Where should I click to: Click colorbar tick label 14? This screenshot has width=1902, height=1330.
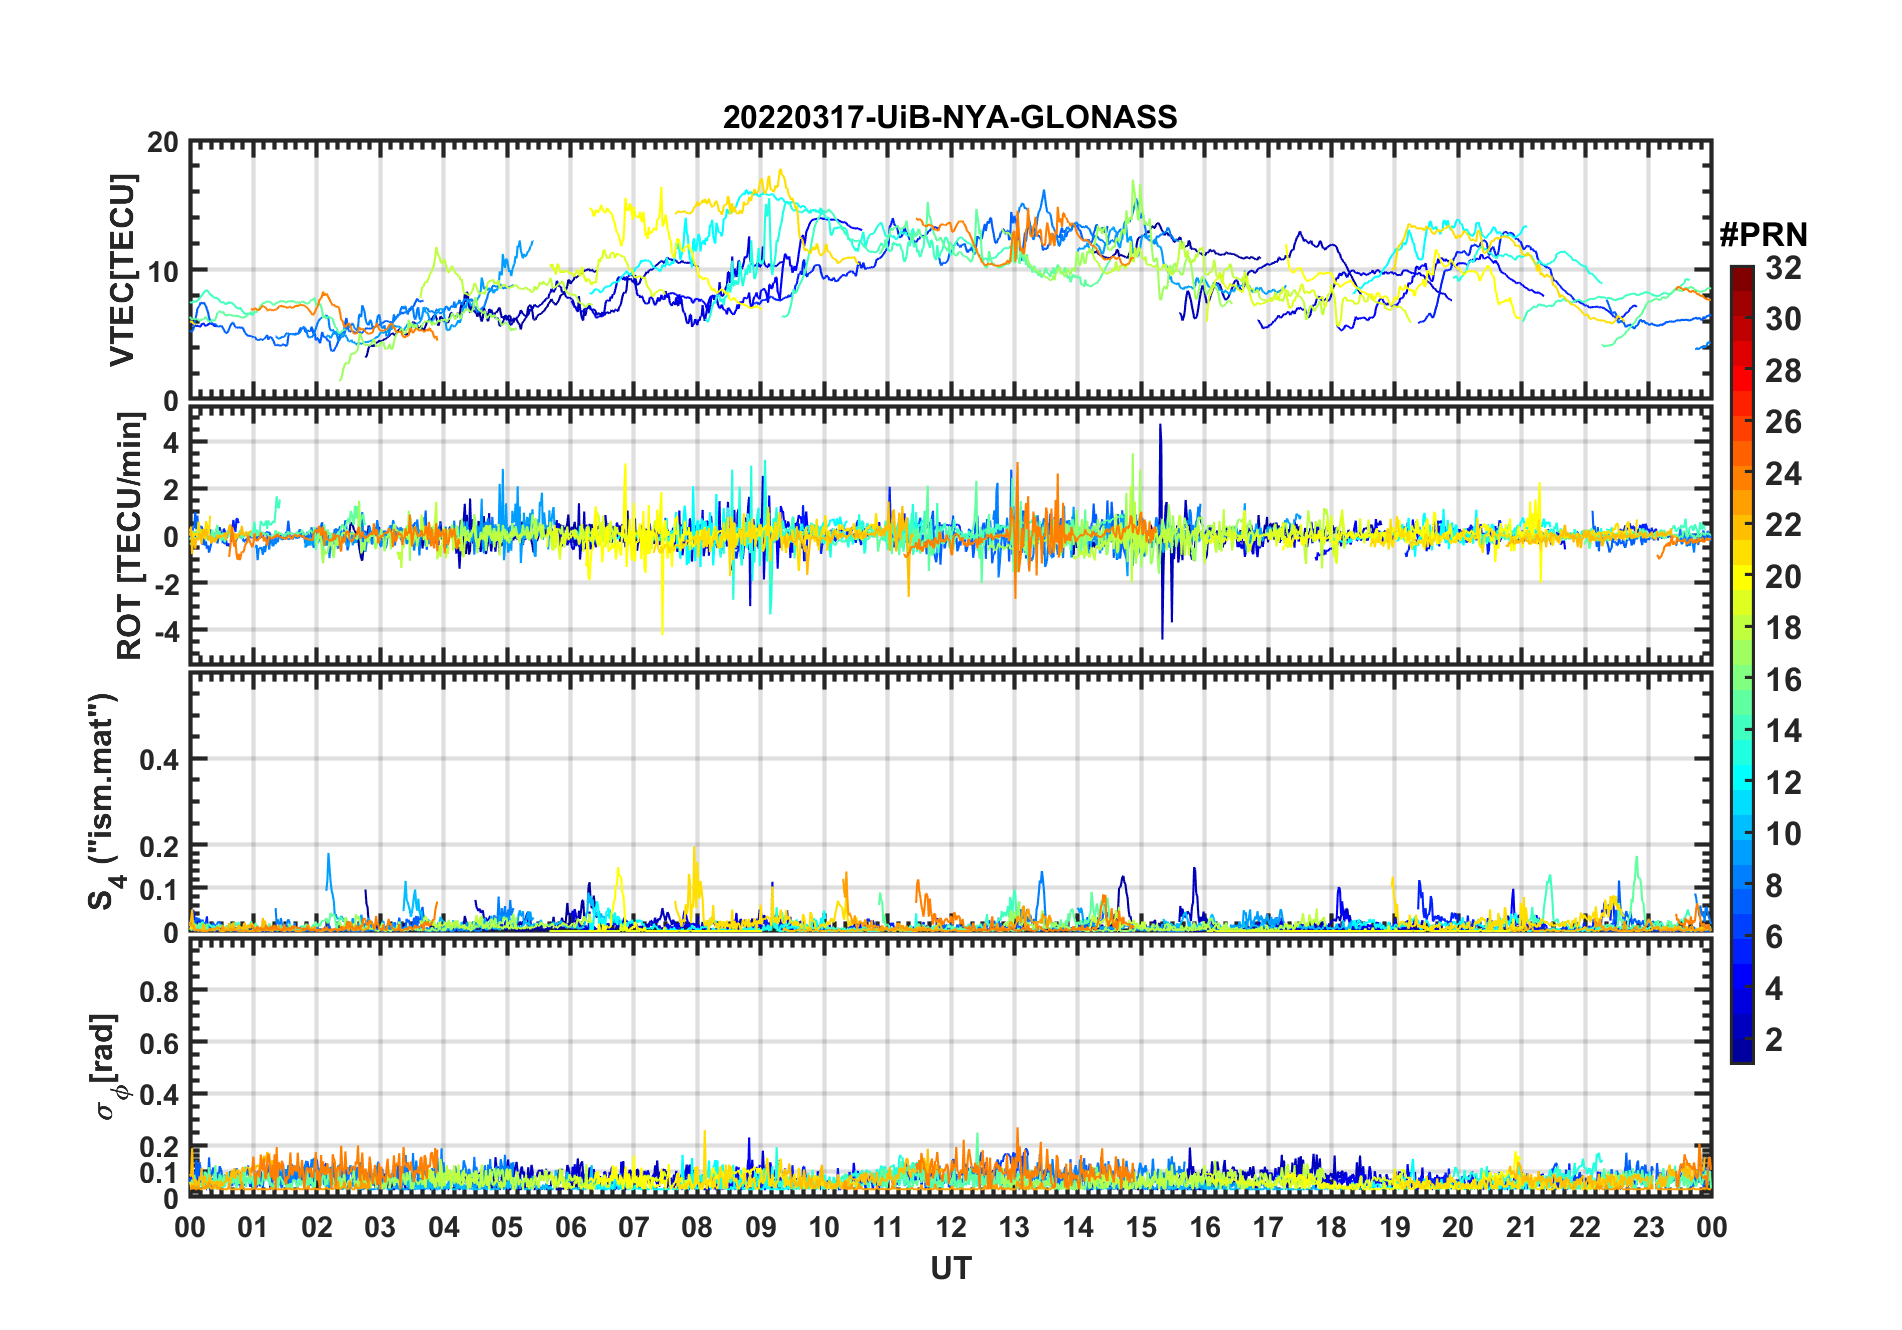1783,731
